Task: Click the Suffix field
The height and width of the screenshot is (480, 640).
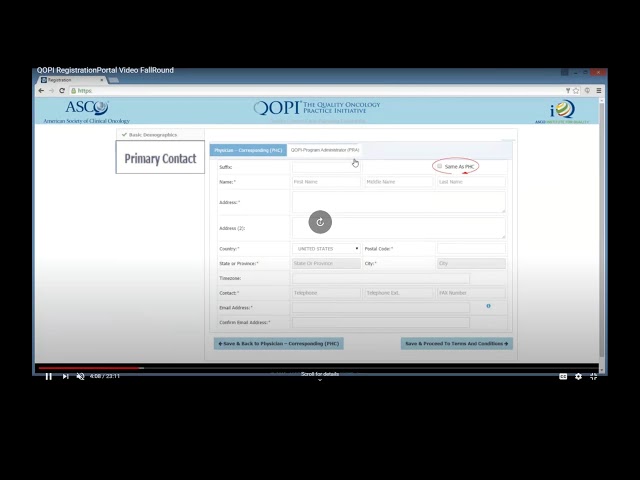Action: click(x=326, y=167)
